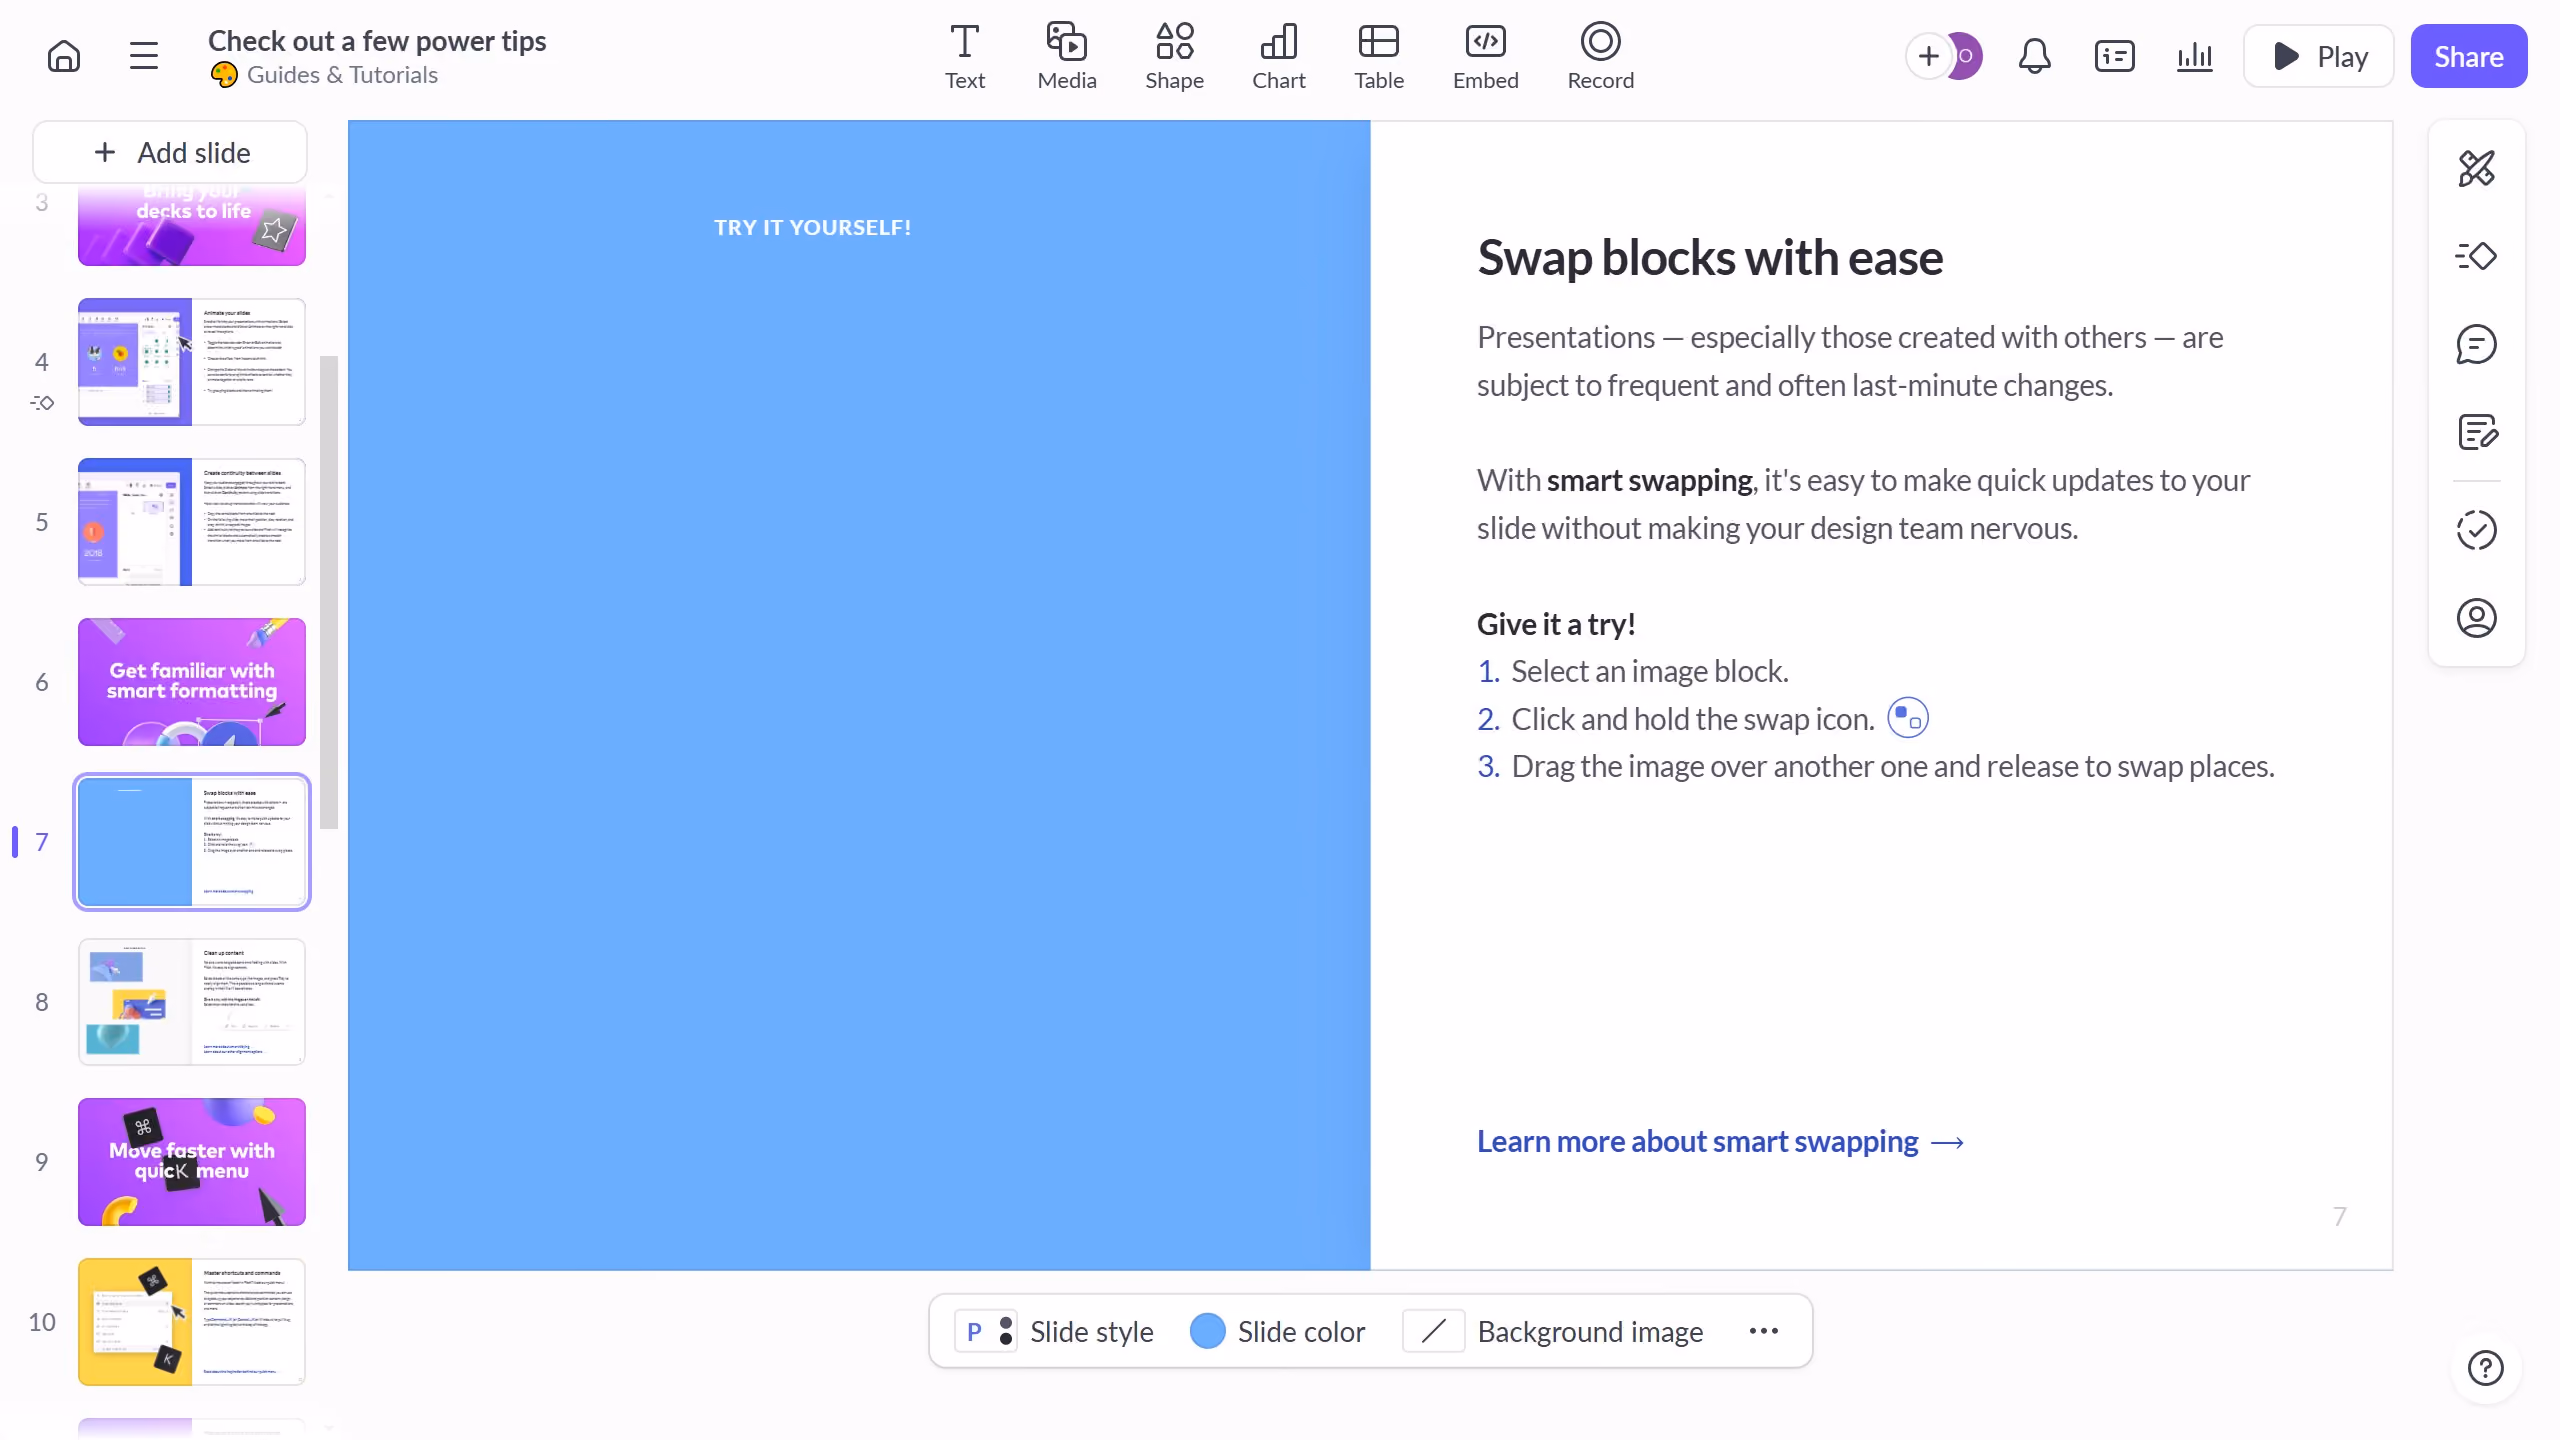Click the animation indicator under slide 4
The width and height of the screenshot is (2560, 1440).
coord(42,403)
